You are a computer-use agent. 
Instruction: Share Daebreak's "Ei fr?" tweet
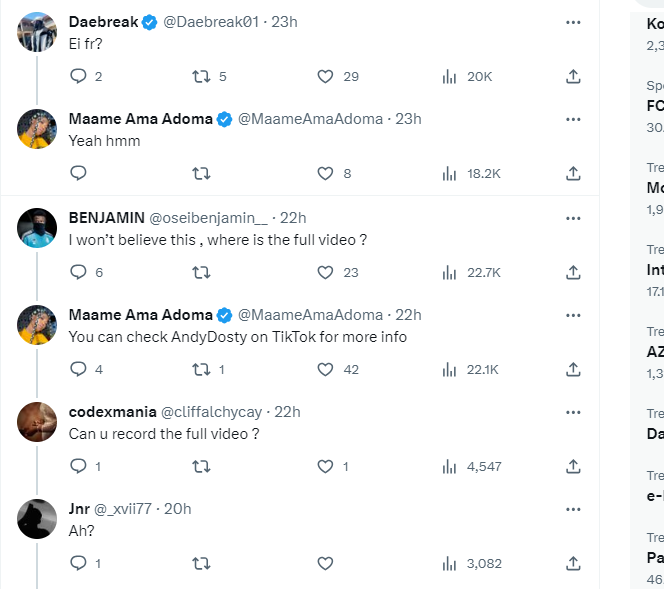point(573,76)
